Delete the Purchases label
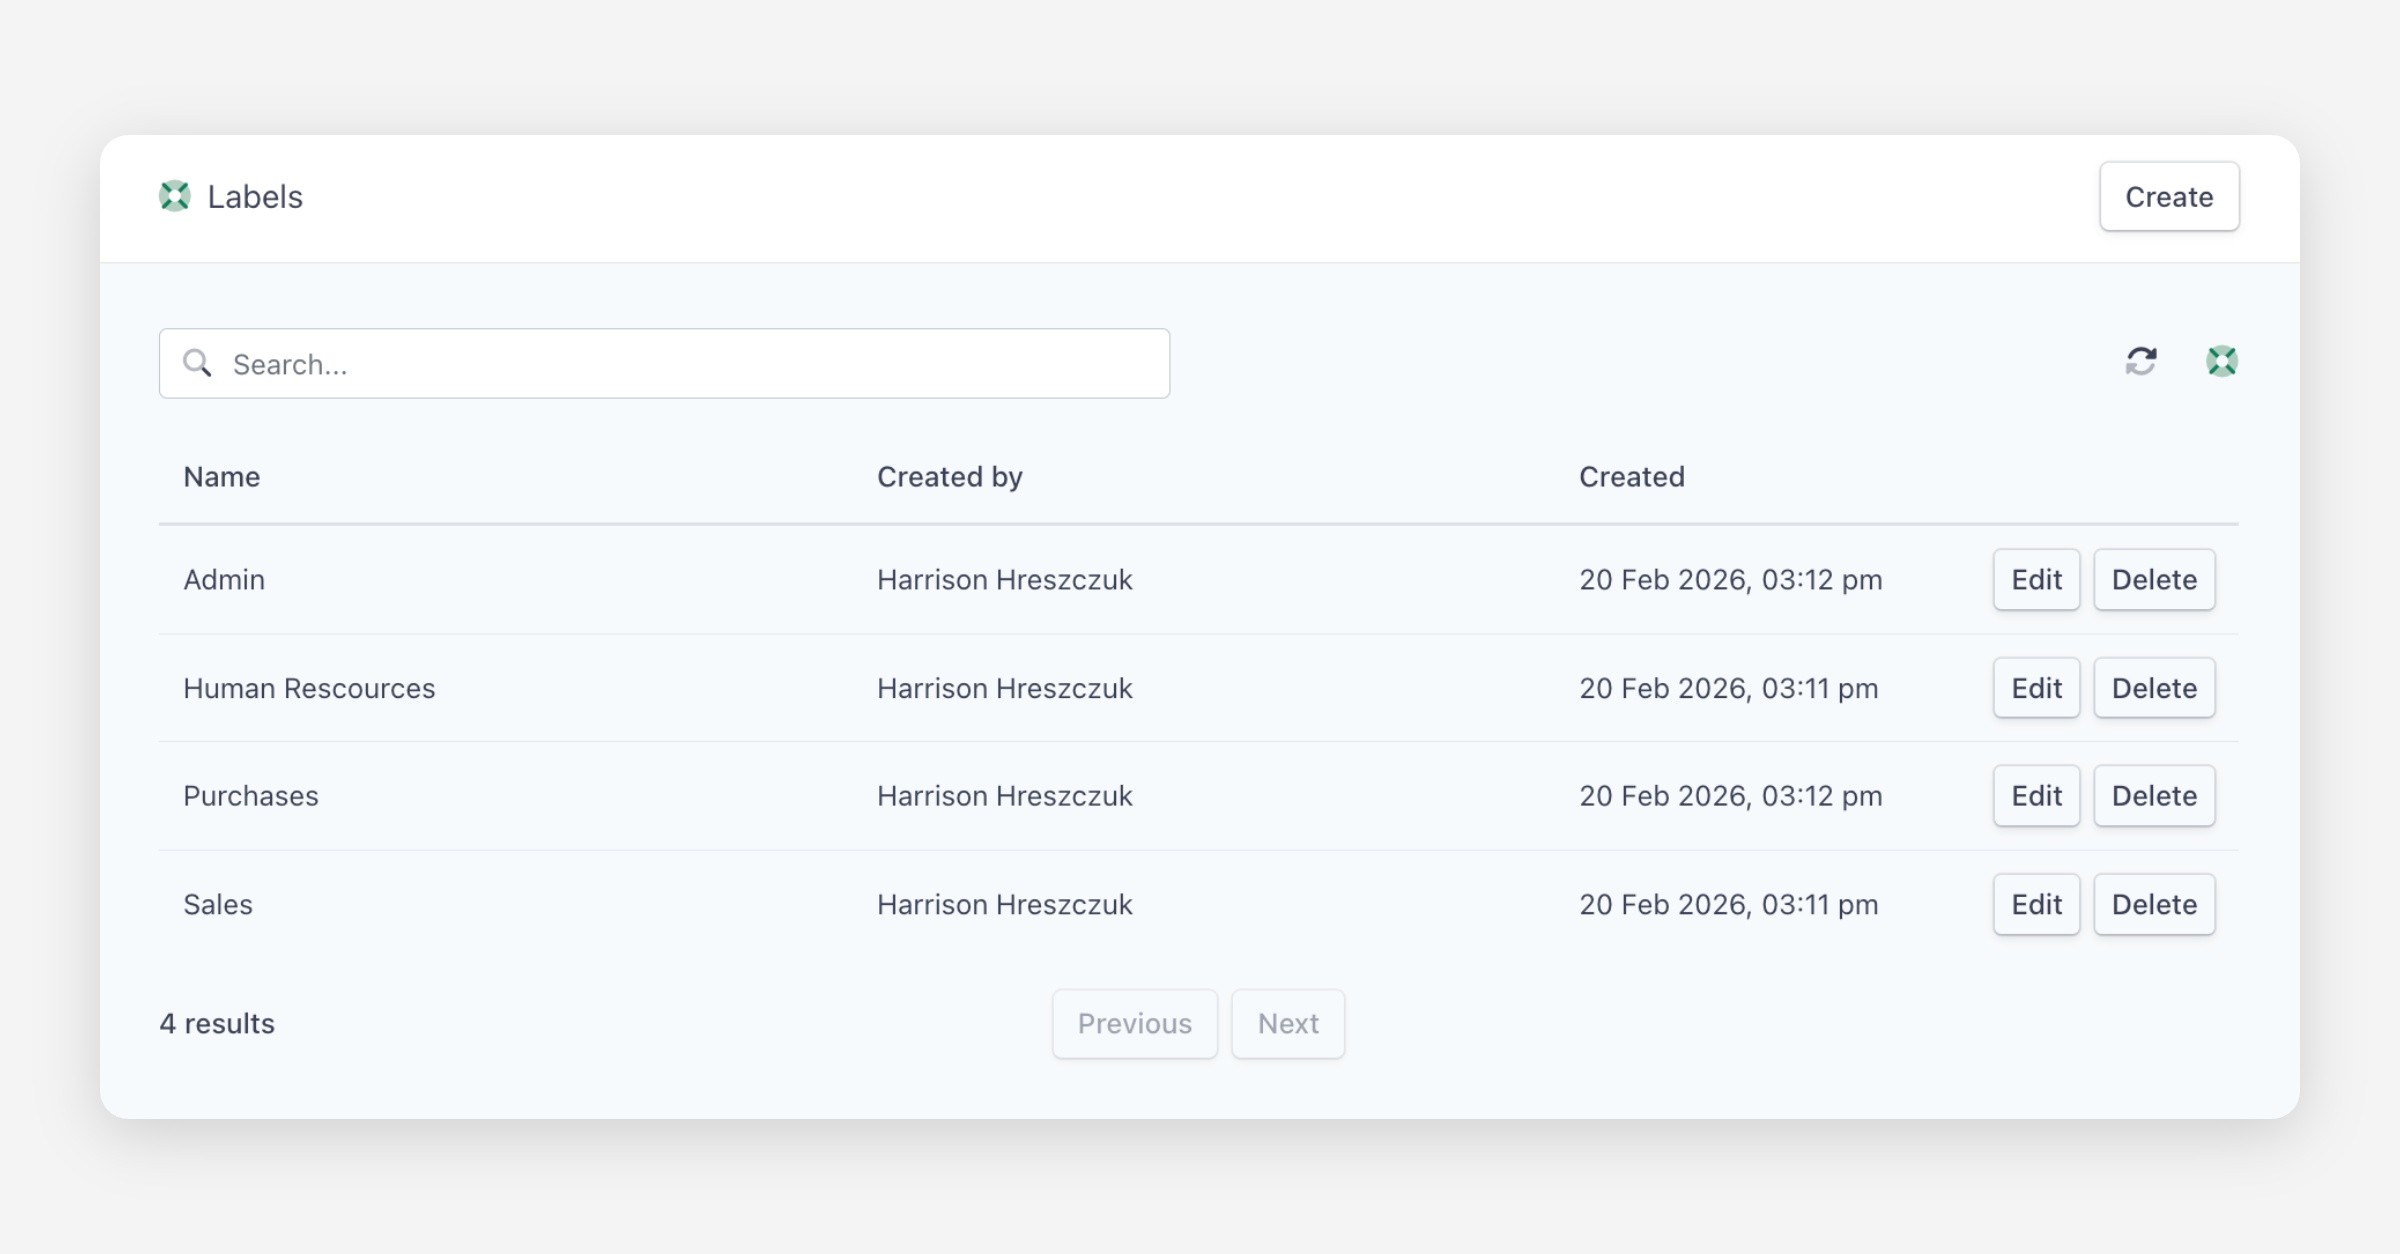The image size is (2400, 1254). 2154,796
